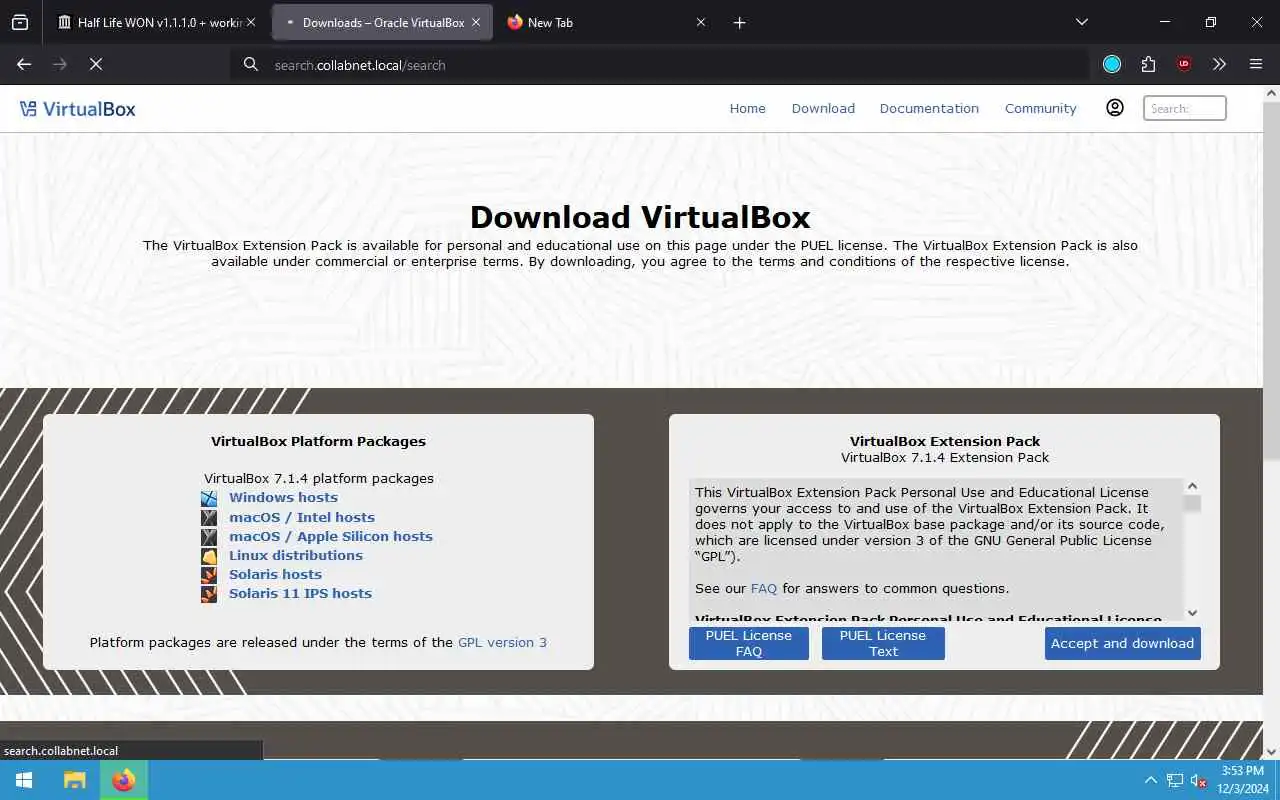Viewport: 1280px width, 800px height.
Task: Switch to the New Tab tab
Action: (x=607, y=22)
